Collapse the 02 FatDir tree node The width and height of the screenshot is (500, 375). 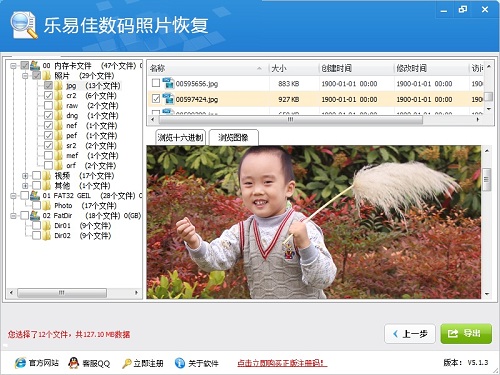13,216
